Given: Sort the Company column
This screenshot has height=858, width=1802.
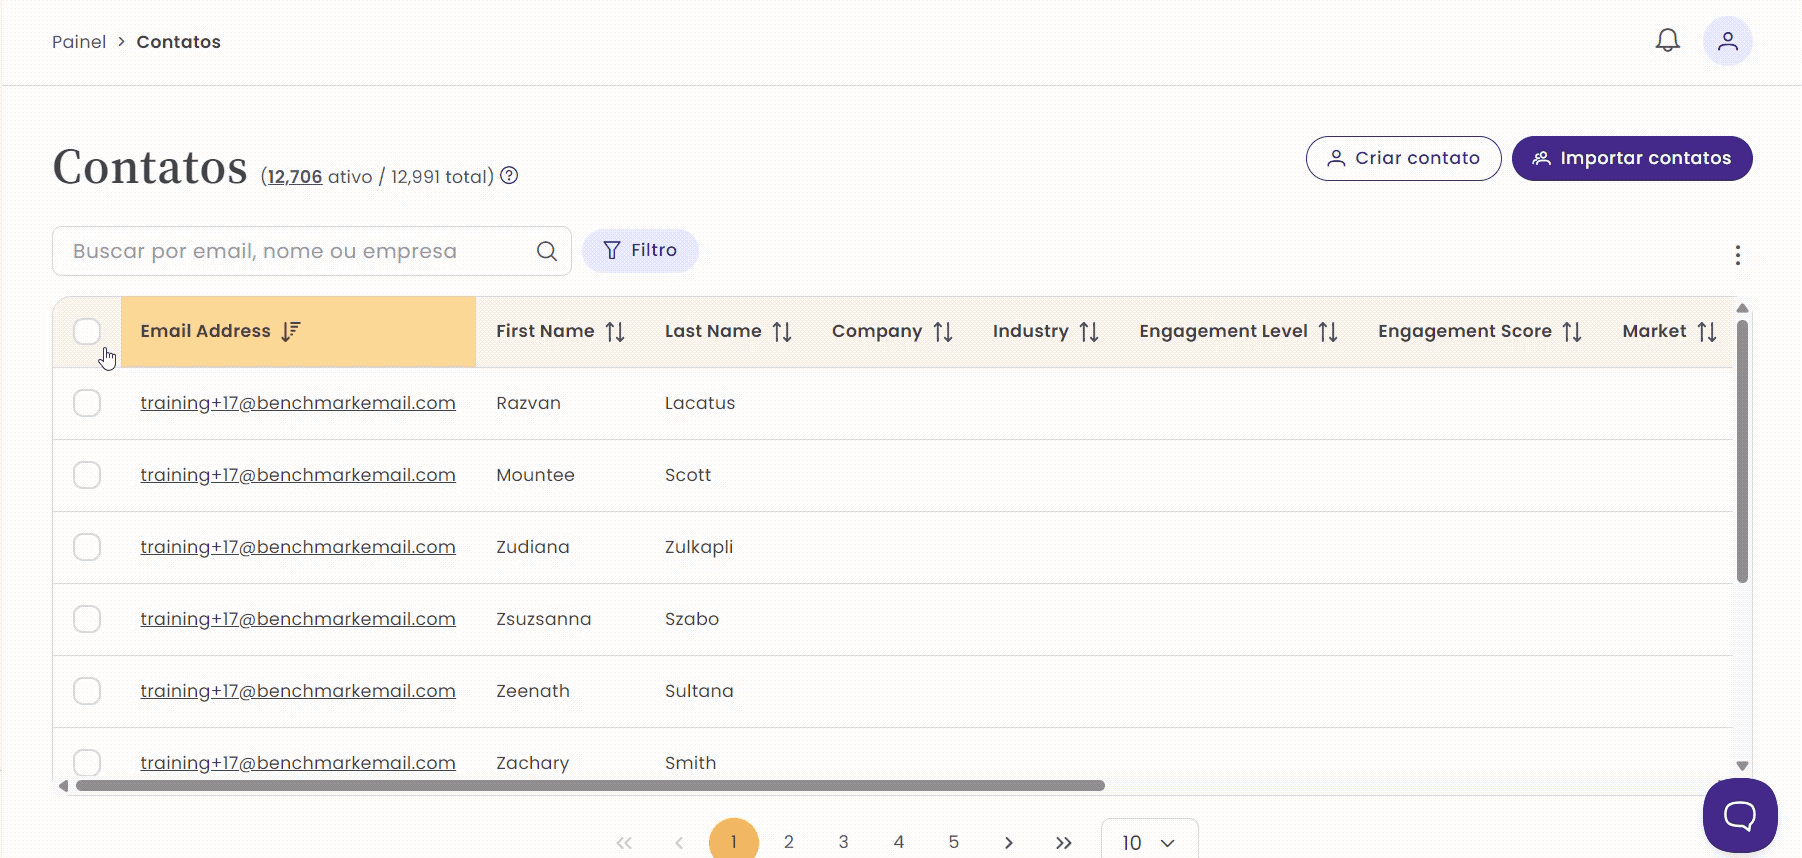Looking at the screenshot, I should click(x=943, y=332).
